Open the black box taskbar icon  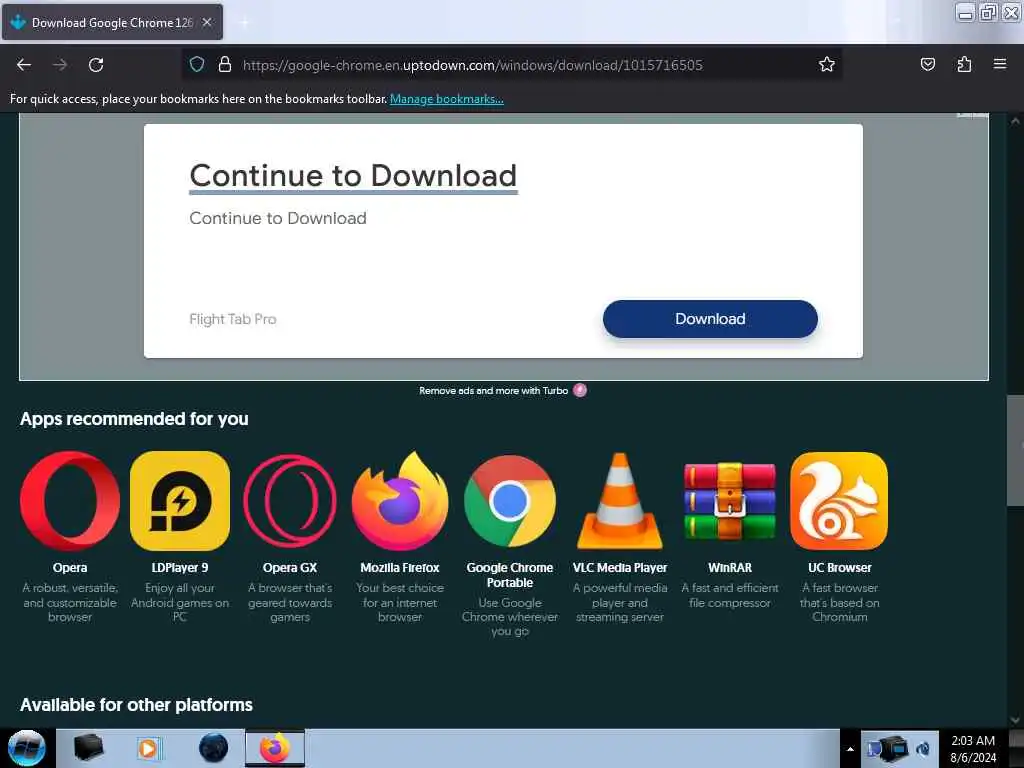pyautogui.click(x=88, y=748)
